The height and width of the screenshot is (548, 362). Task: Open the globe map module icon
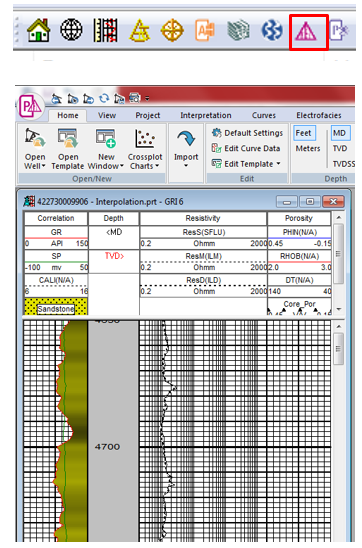click(x=71, y=30)
